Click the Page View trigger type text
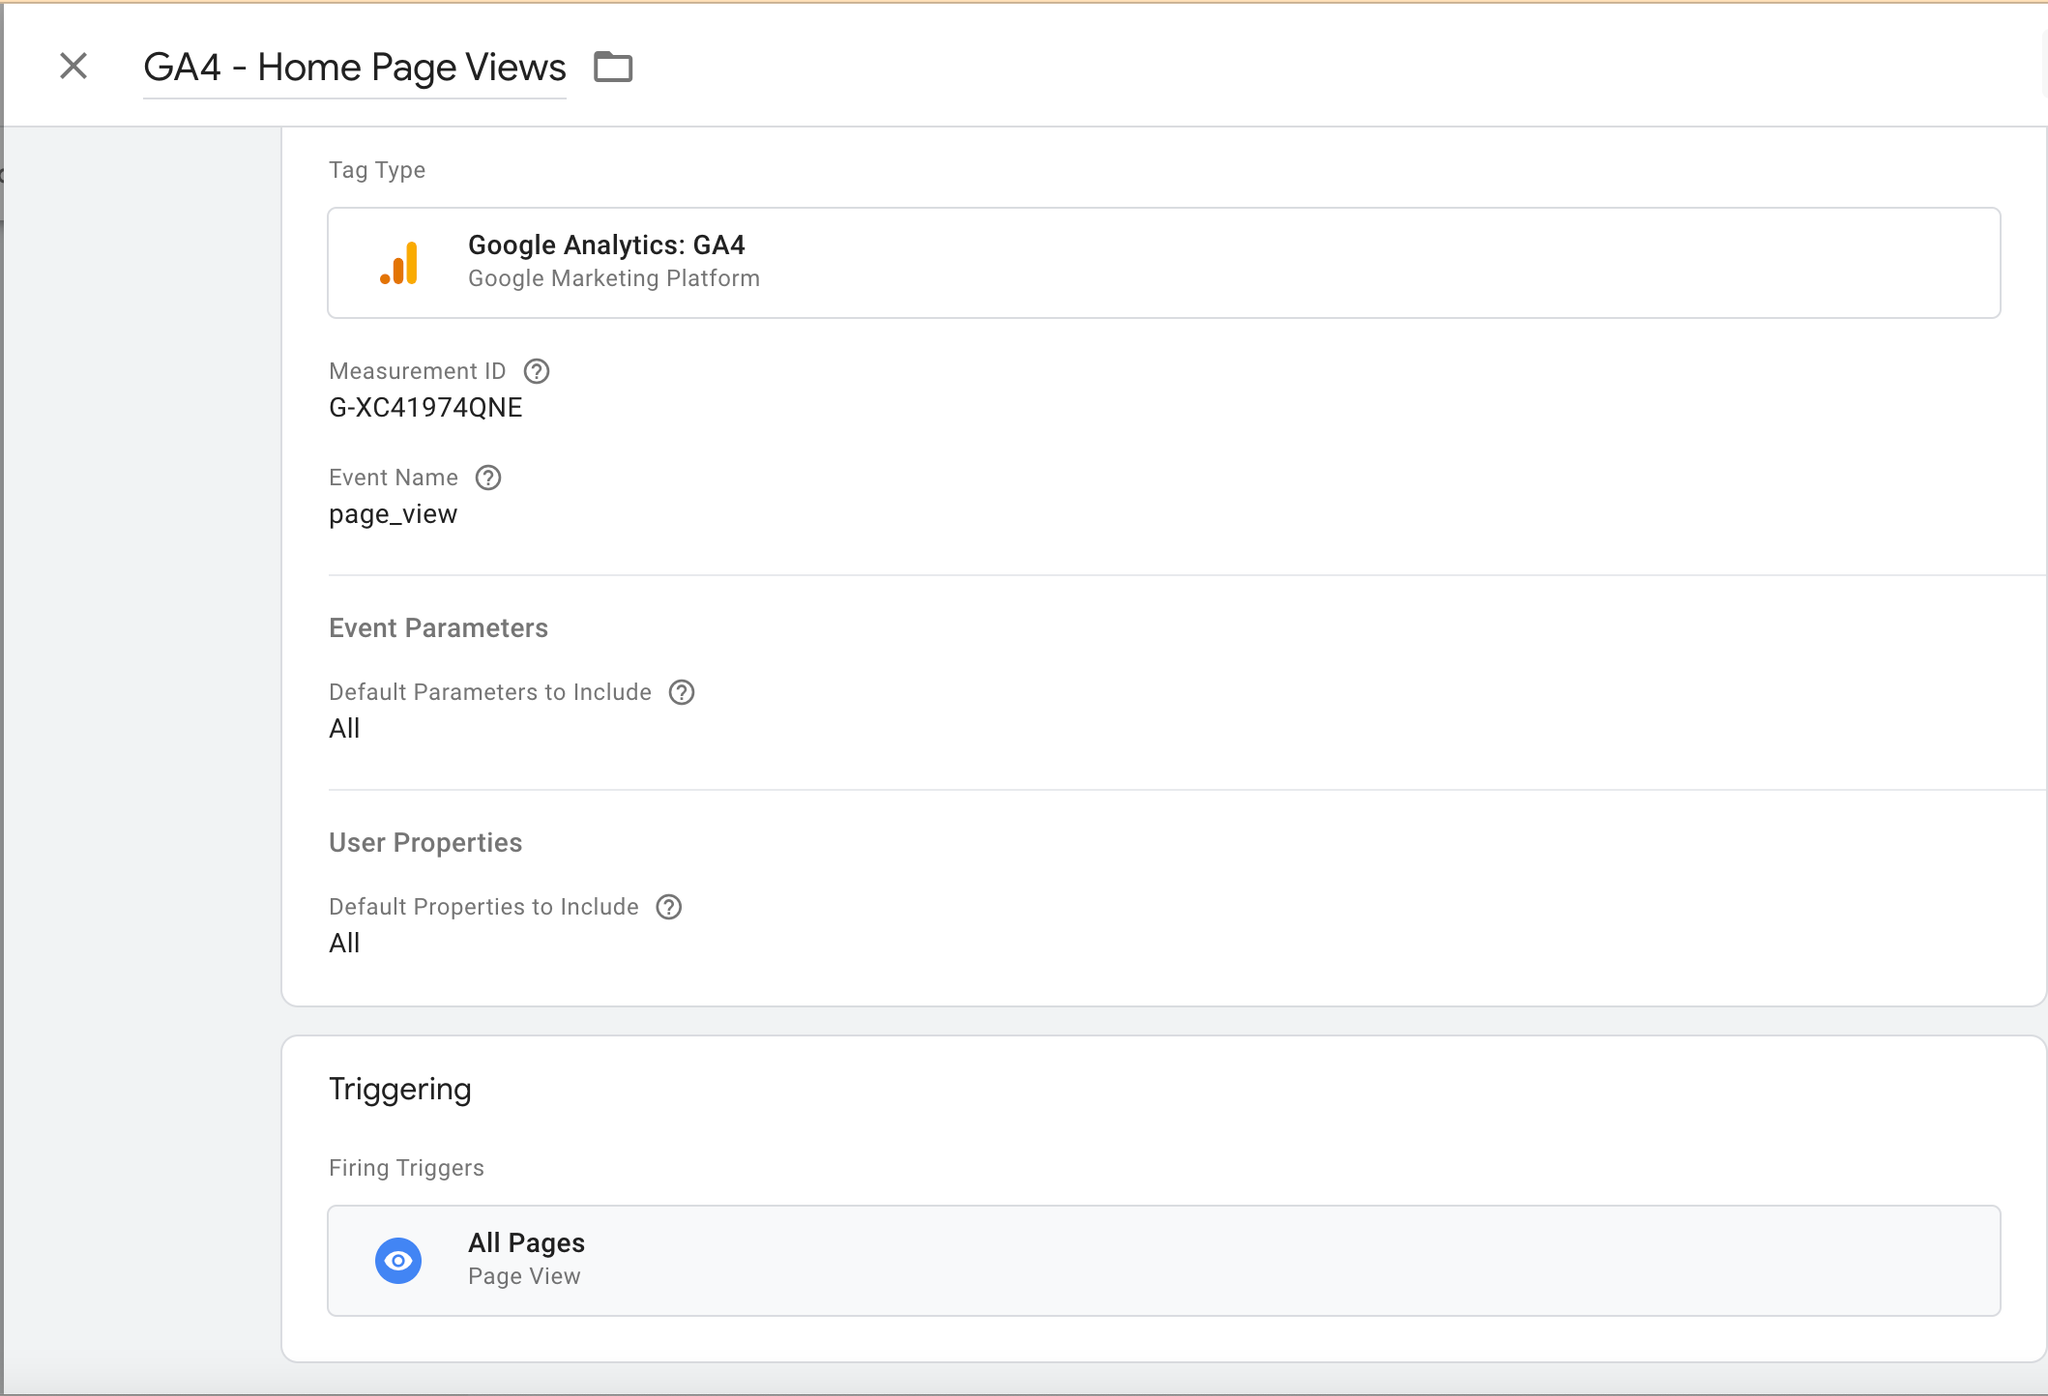The image size is (2048, 1396). [524, 1276]
